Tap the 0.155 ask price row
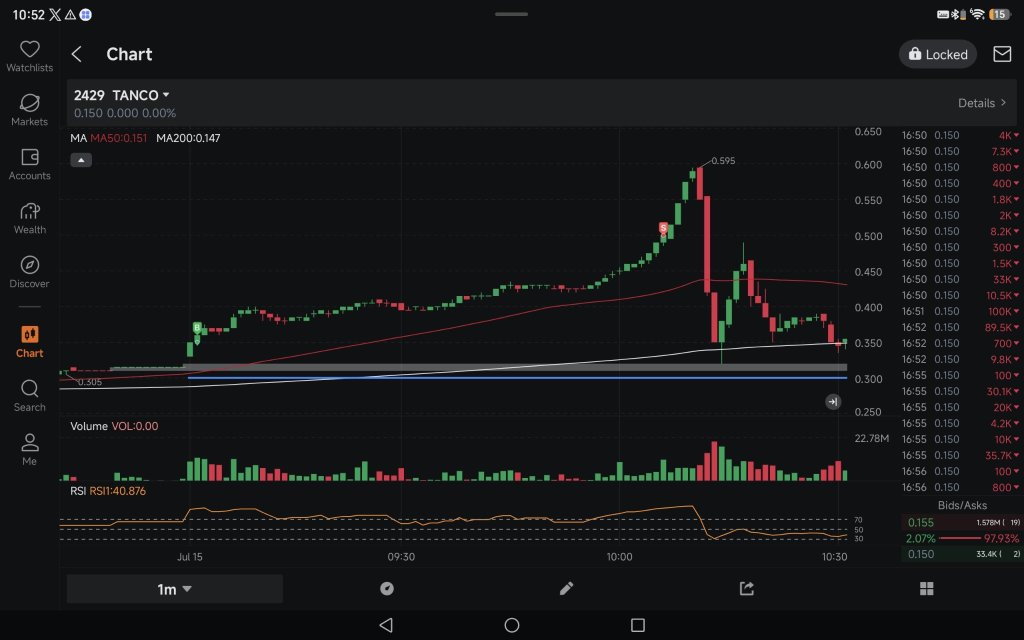The image size is (1024, 640). [963, 522]
